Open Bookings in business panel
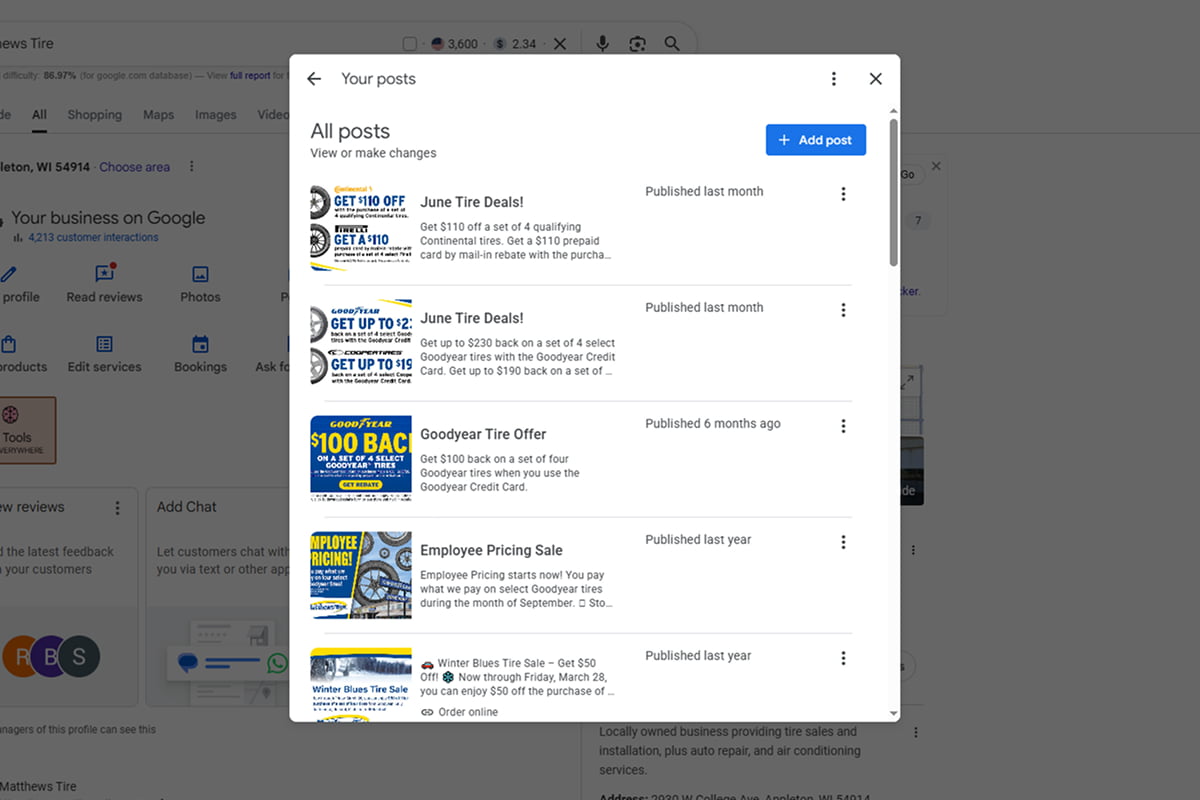 point(200,355)
